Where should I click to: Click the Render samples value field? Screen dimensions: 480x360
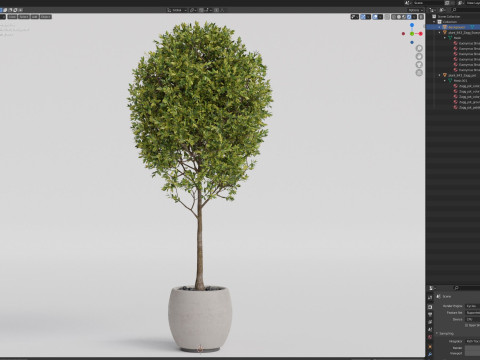point(473,348)
